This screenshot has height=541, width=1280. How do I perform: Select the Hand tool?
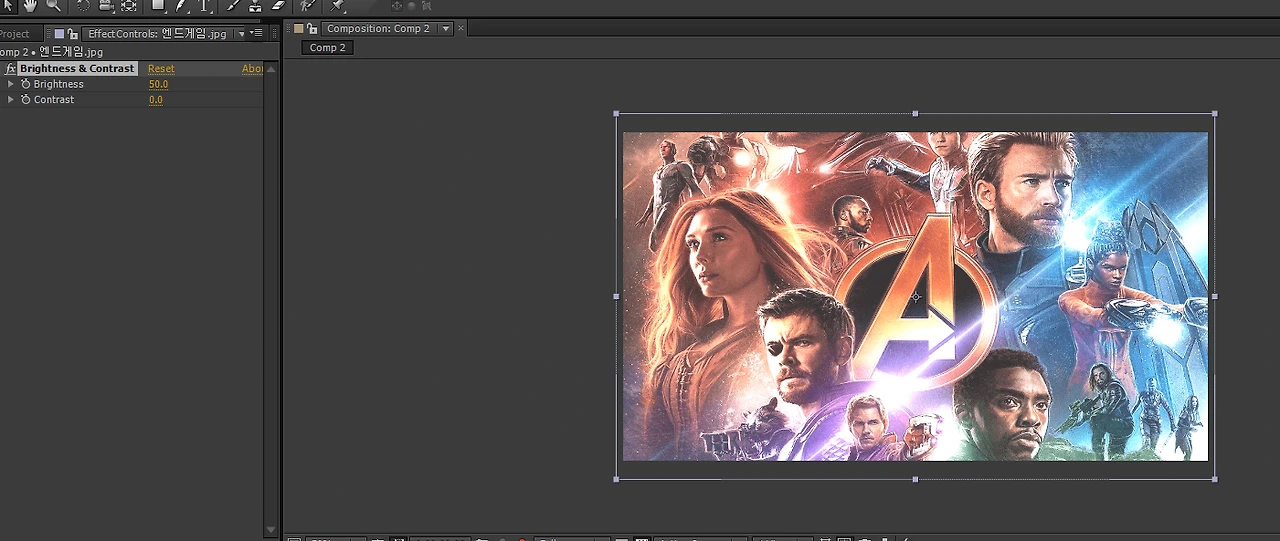point(30,5)
